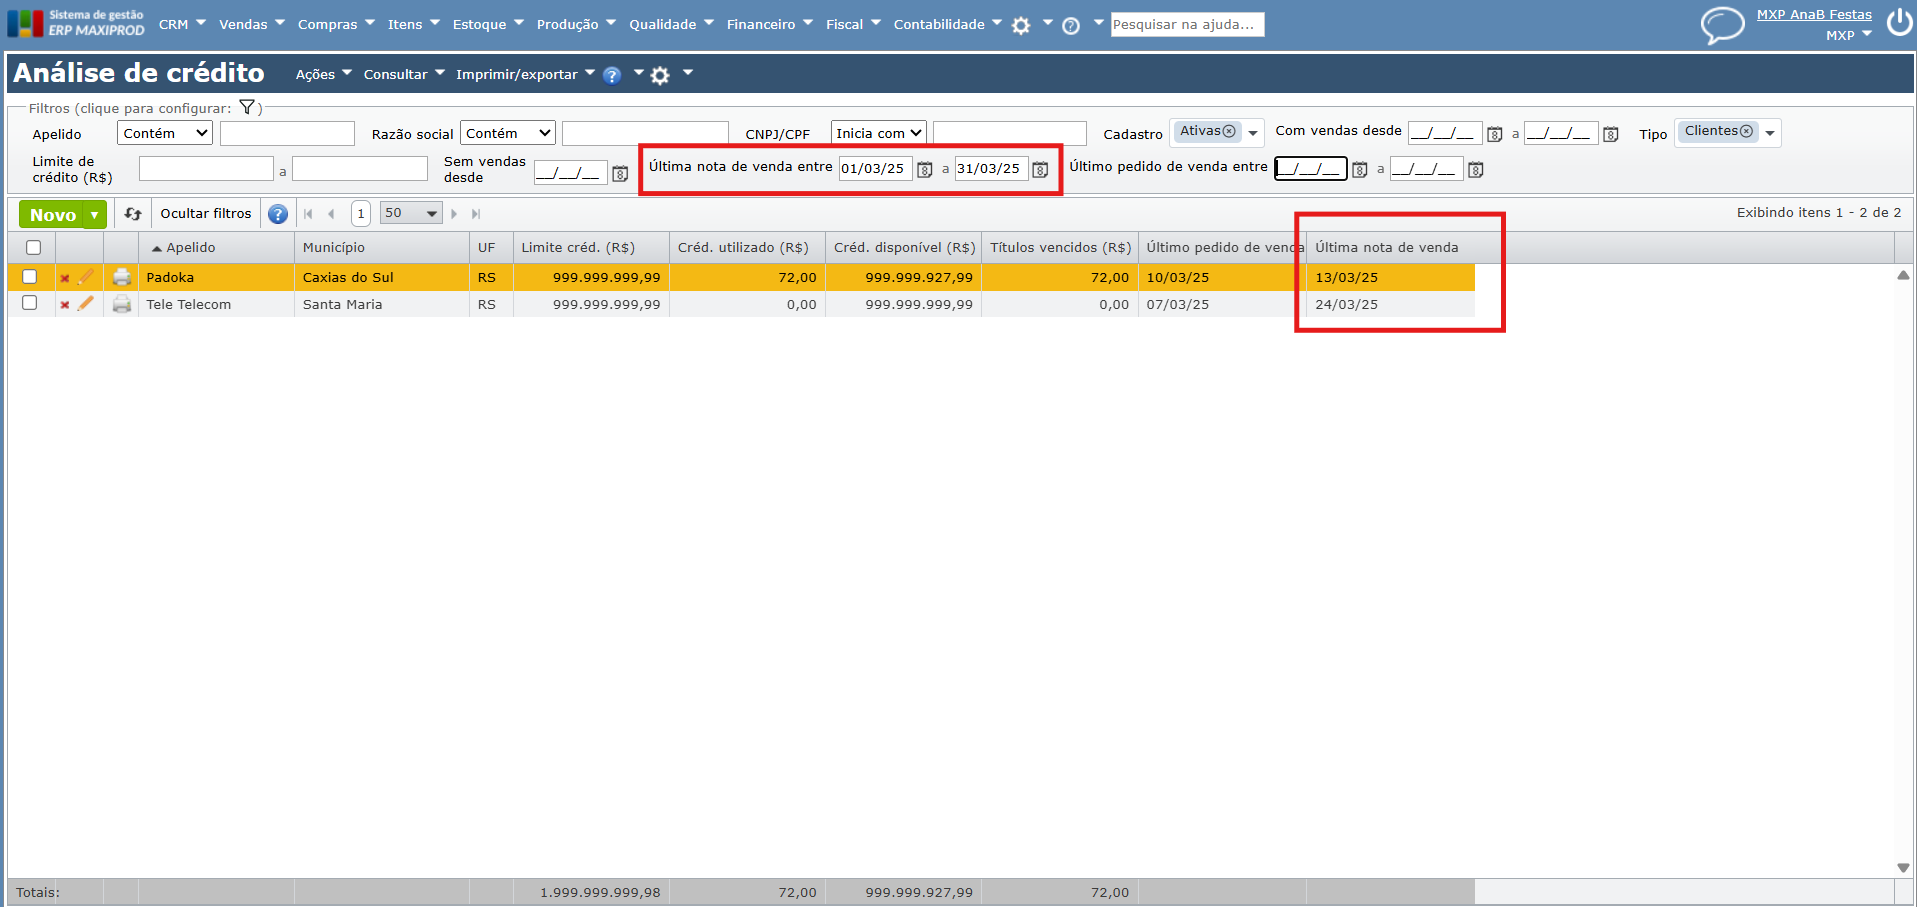Click the power logout icon
The height and width of the screenshot is (907, 1917).
coord(1899,22)
